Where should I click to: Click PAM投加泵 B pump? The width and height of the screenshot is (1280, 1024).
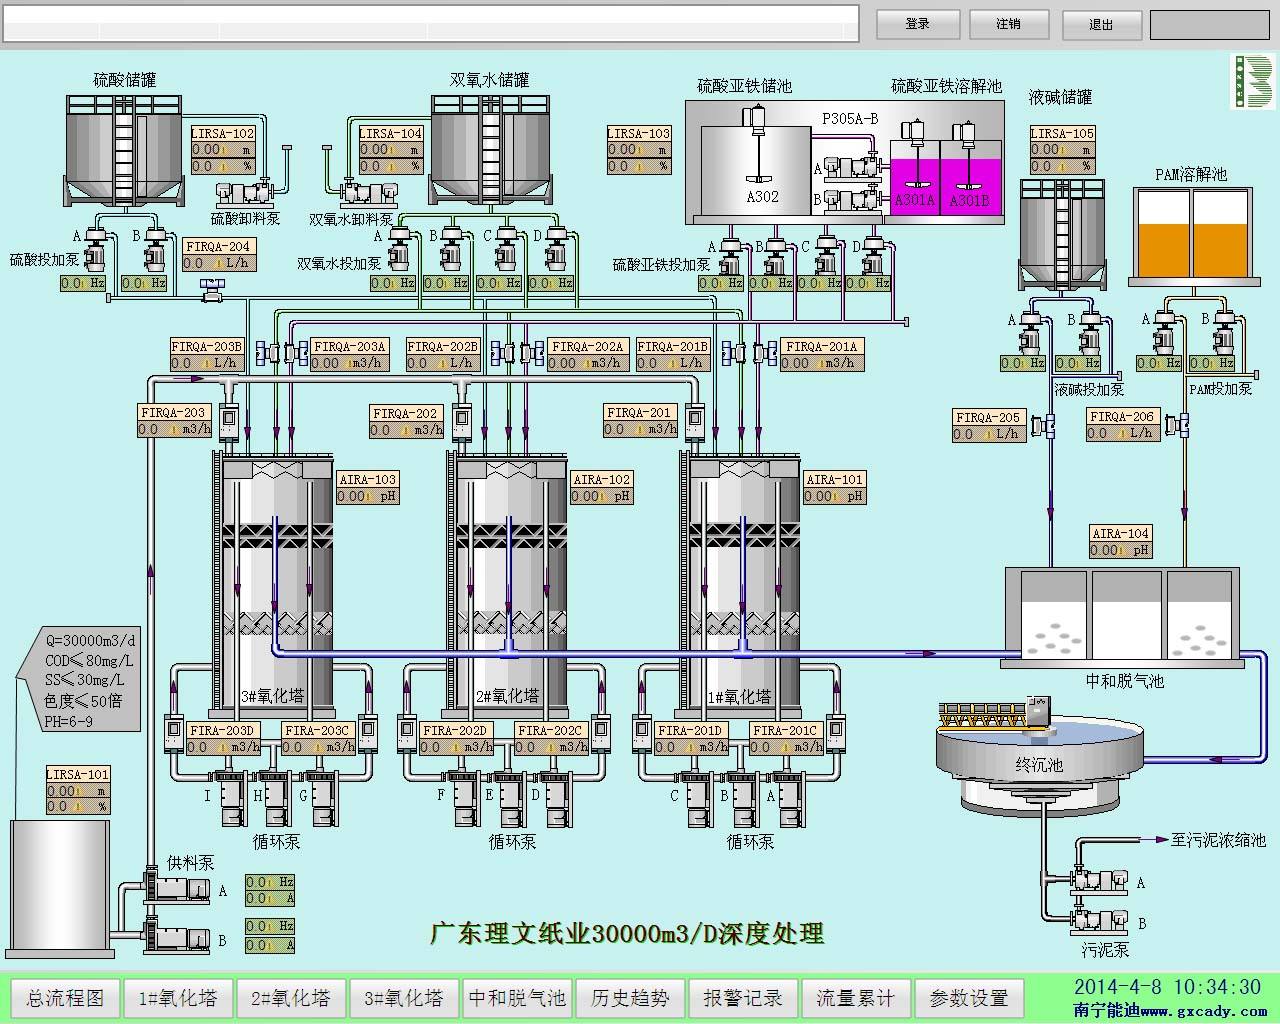pyautogui.click(x=1225, y=333)
